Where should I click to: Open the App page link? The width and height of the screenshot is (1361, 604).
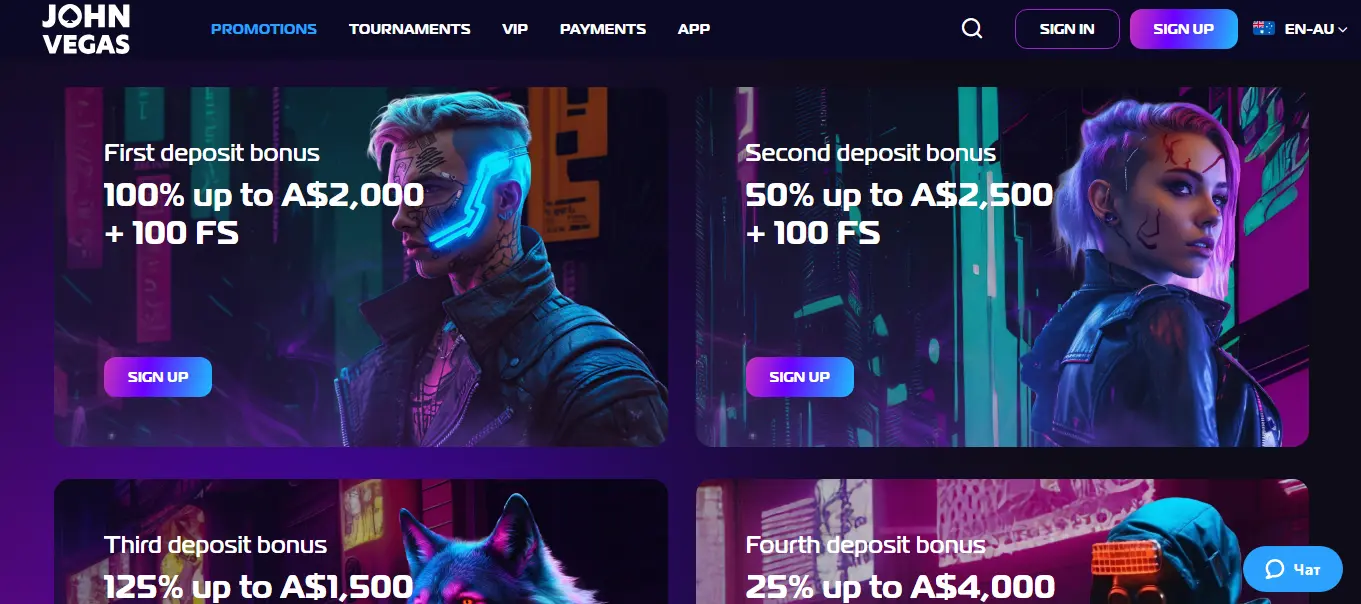tap(694, 29)
